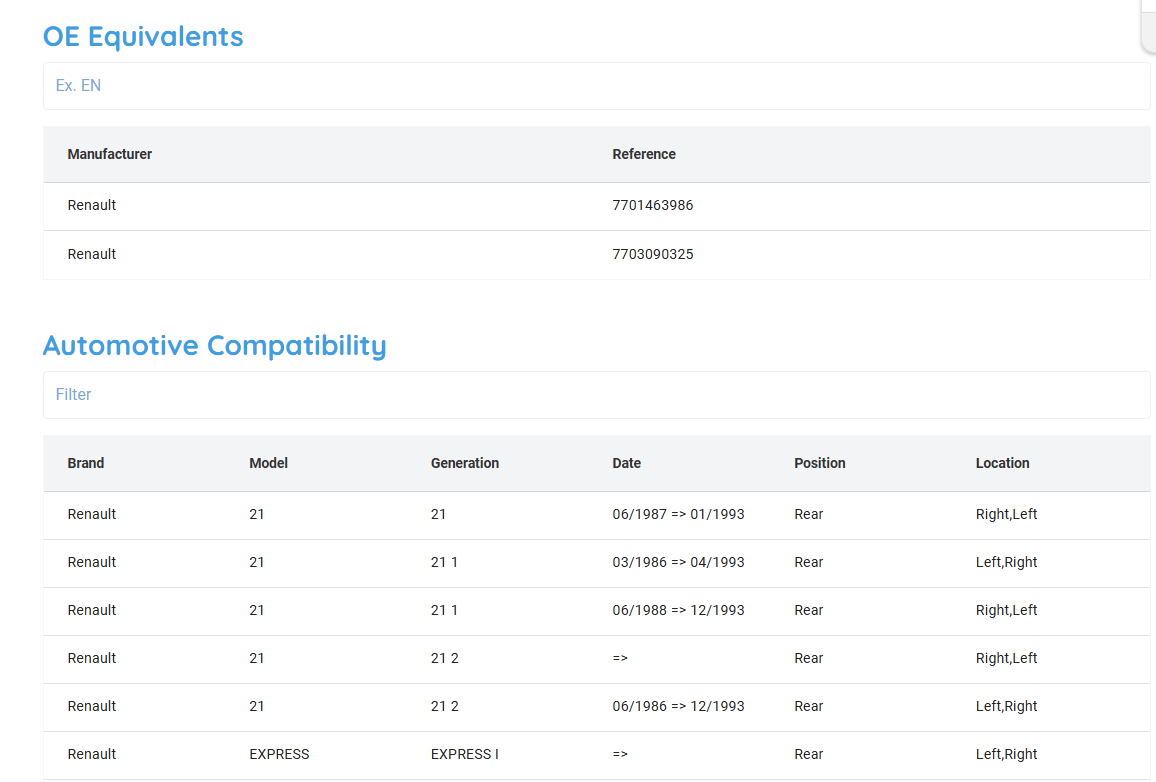
Task: Click the Position column header
Action: tap(820, 463)
